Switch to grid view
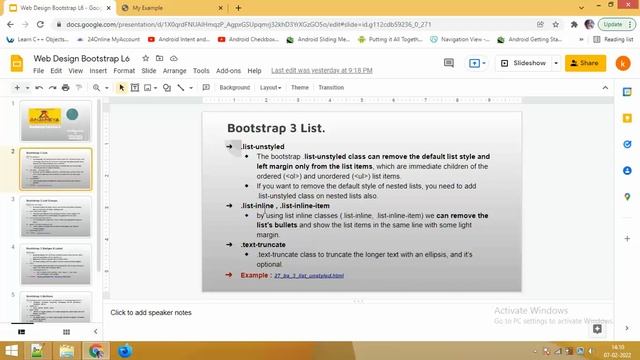640x360 pixels. 67,332
